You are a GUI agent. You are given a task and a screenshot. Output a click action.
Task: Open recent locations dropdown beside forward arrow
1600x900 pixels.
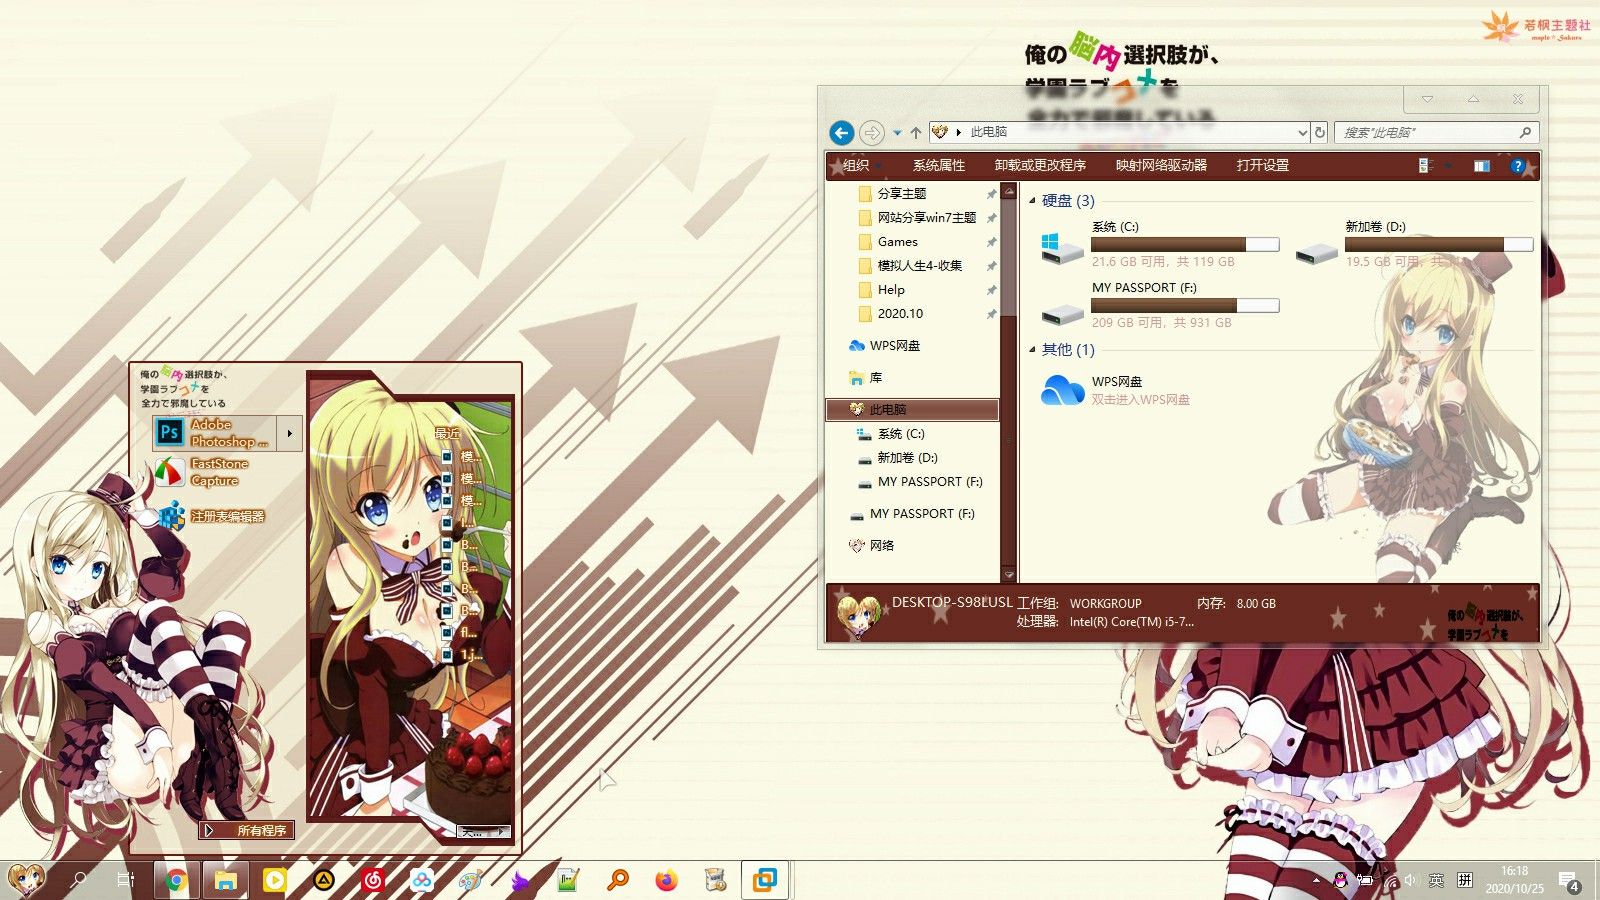(897, 132)
